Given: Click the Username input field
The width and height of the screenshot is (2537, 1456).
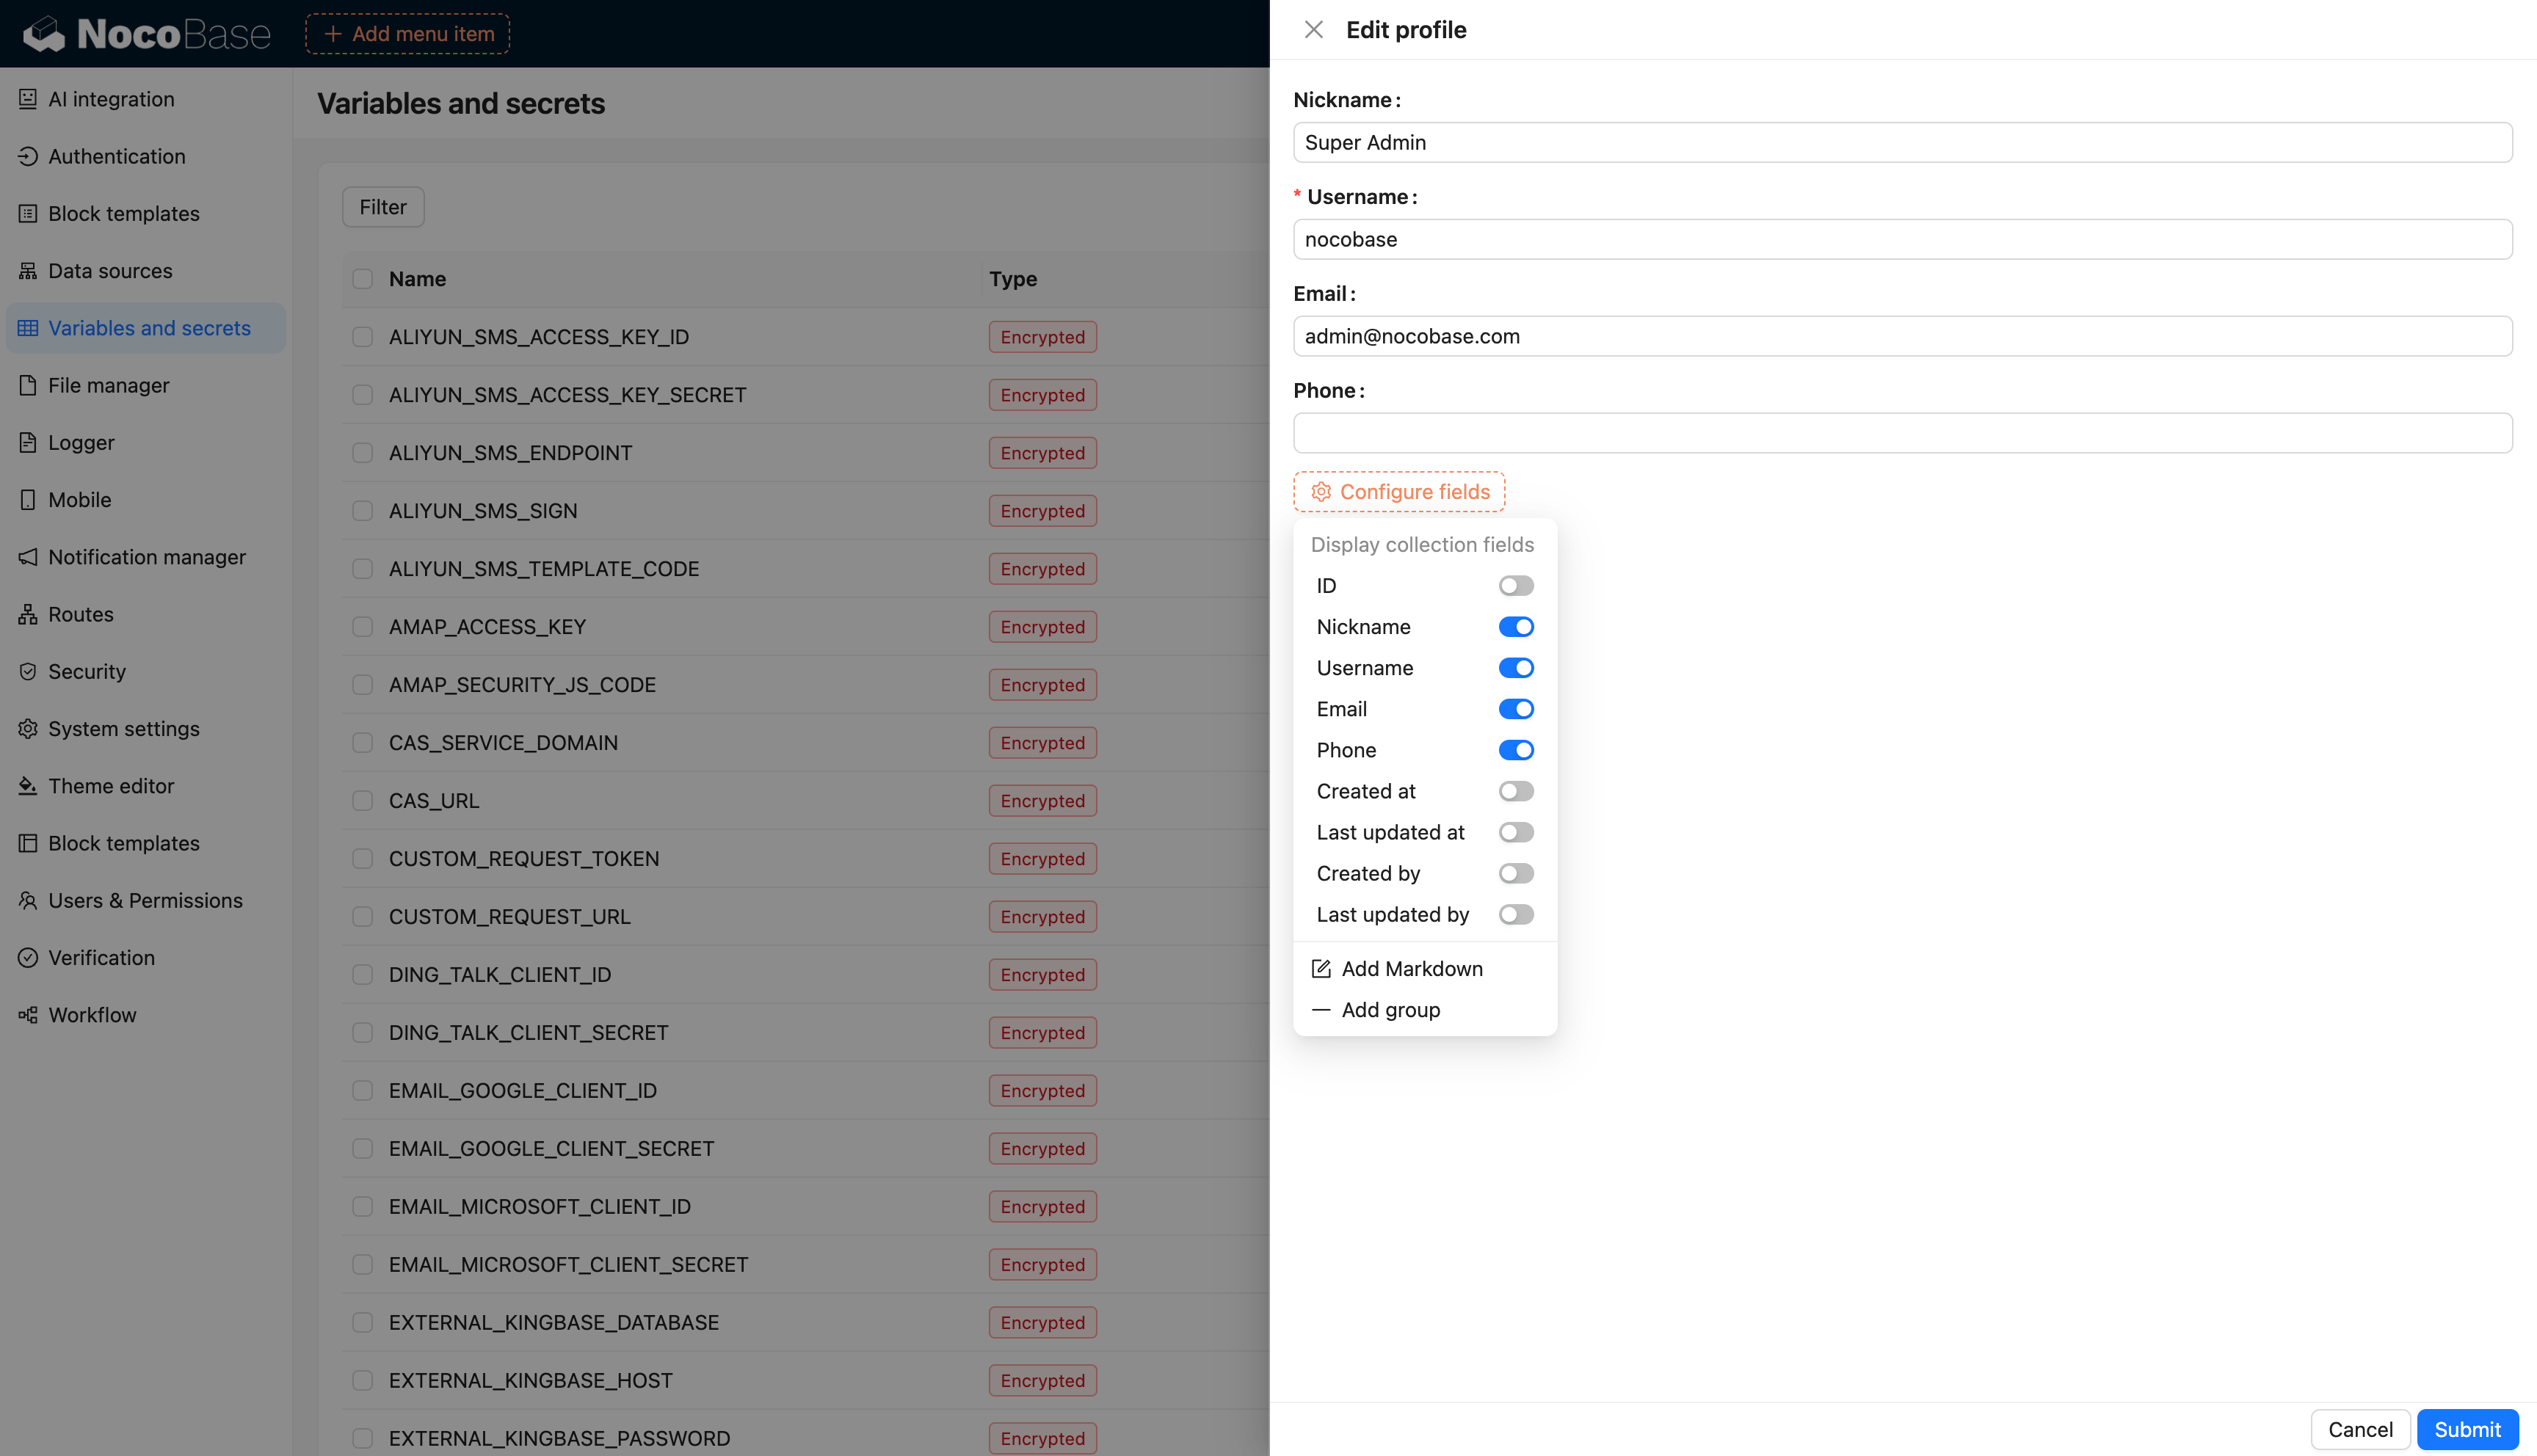Looking at the screenshot, I should point(1902,239).
